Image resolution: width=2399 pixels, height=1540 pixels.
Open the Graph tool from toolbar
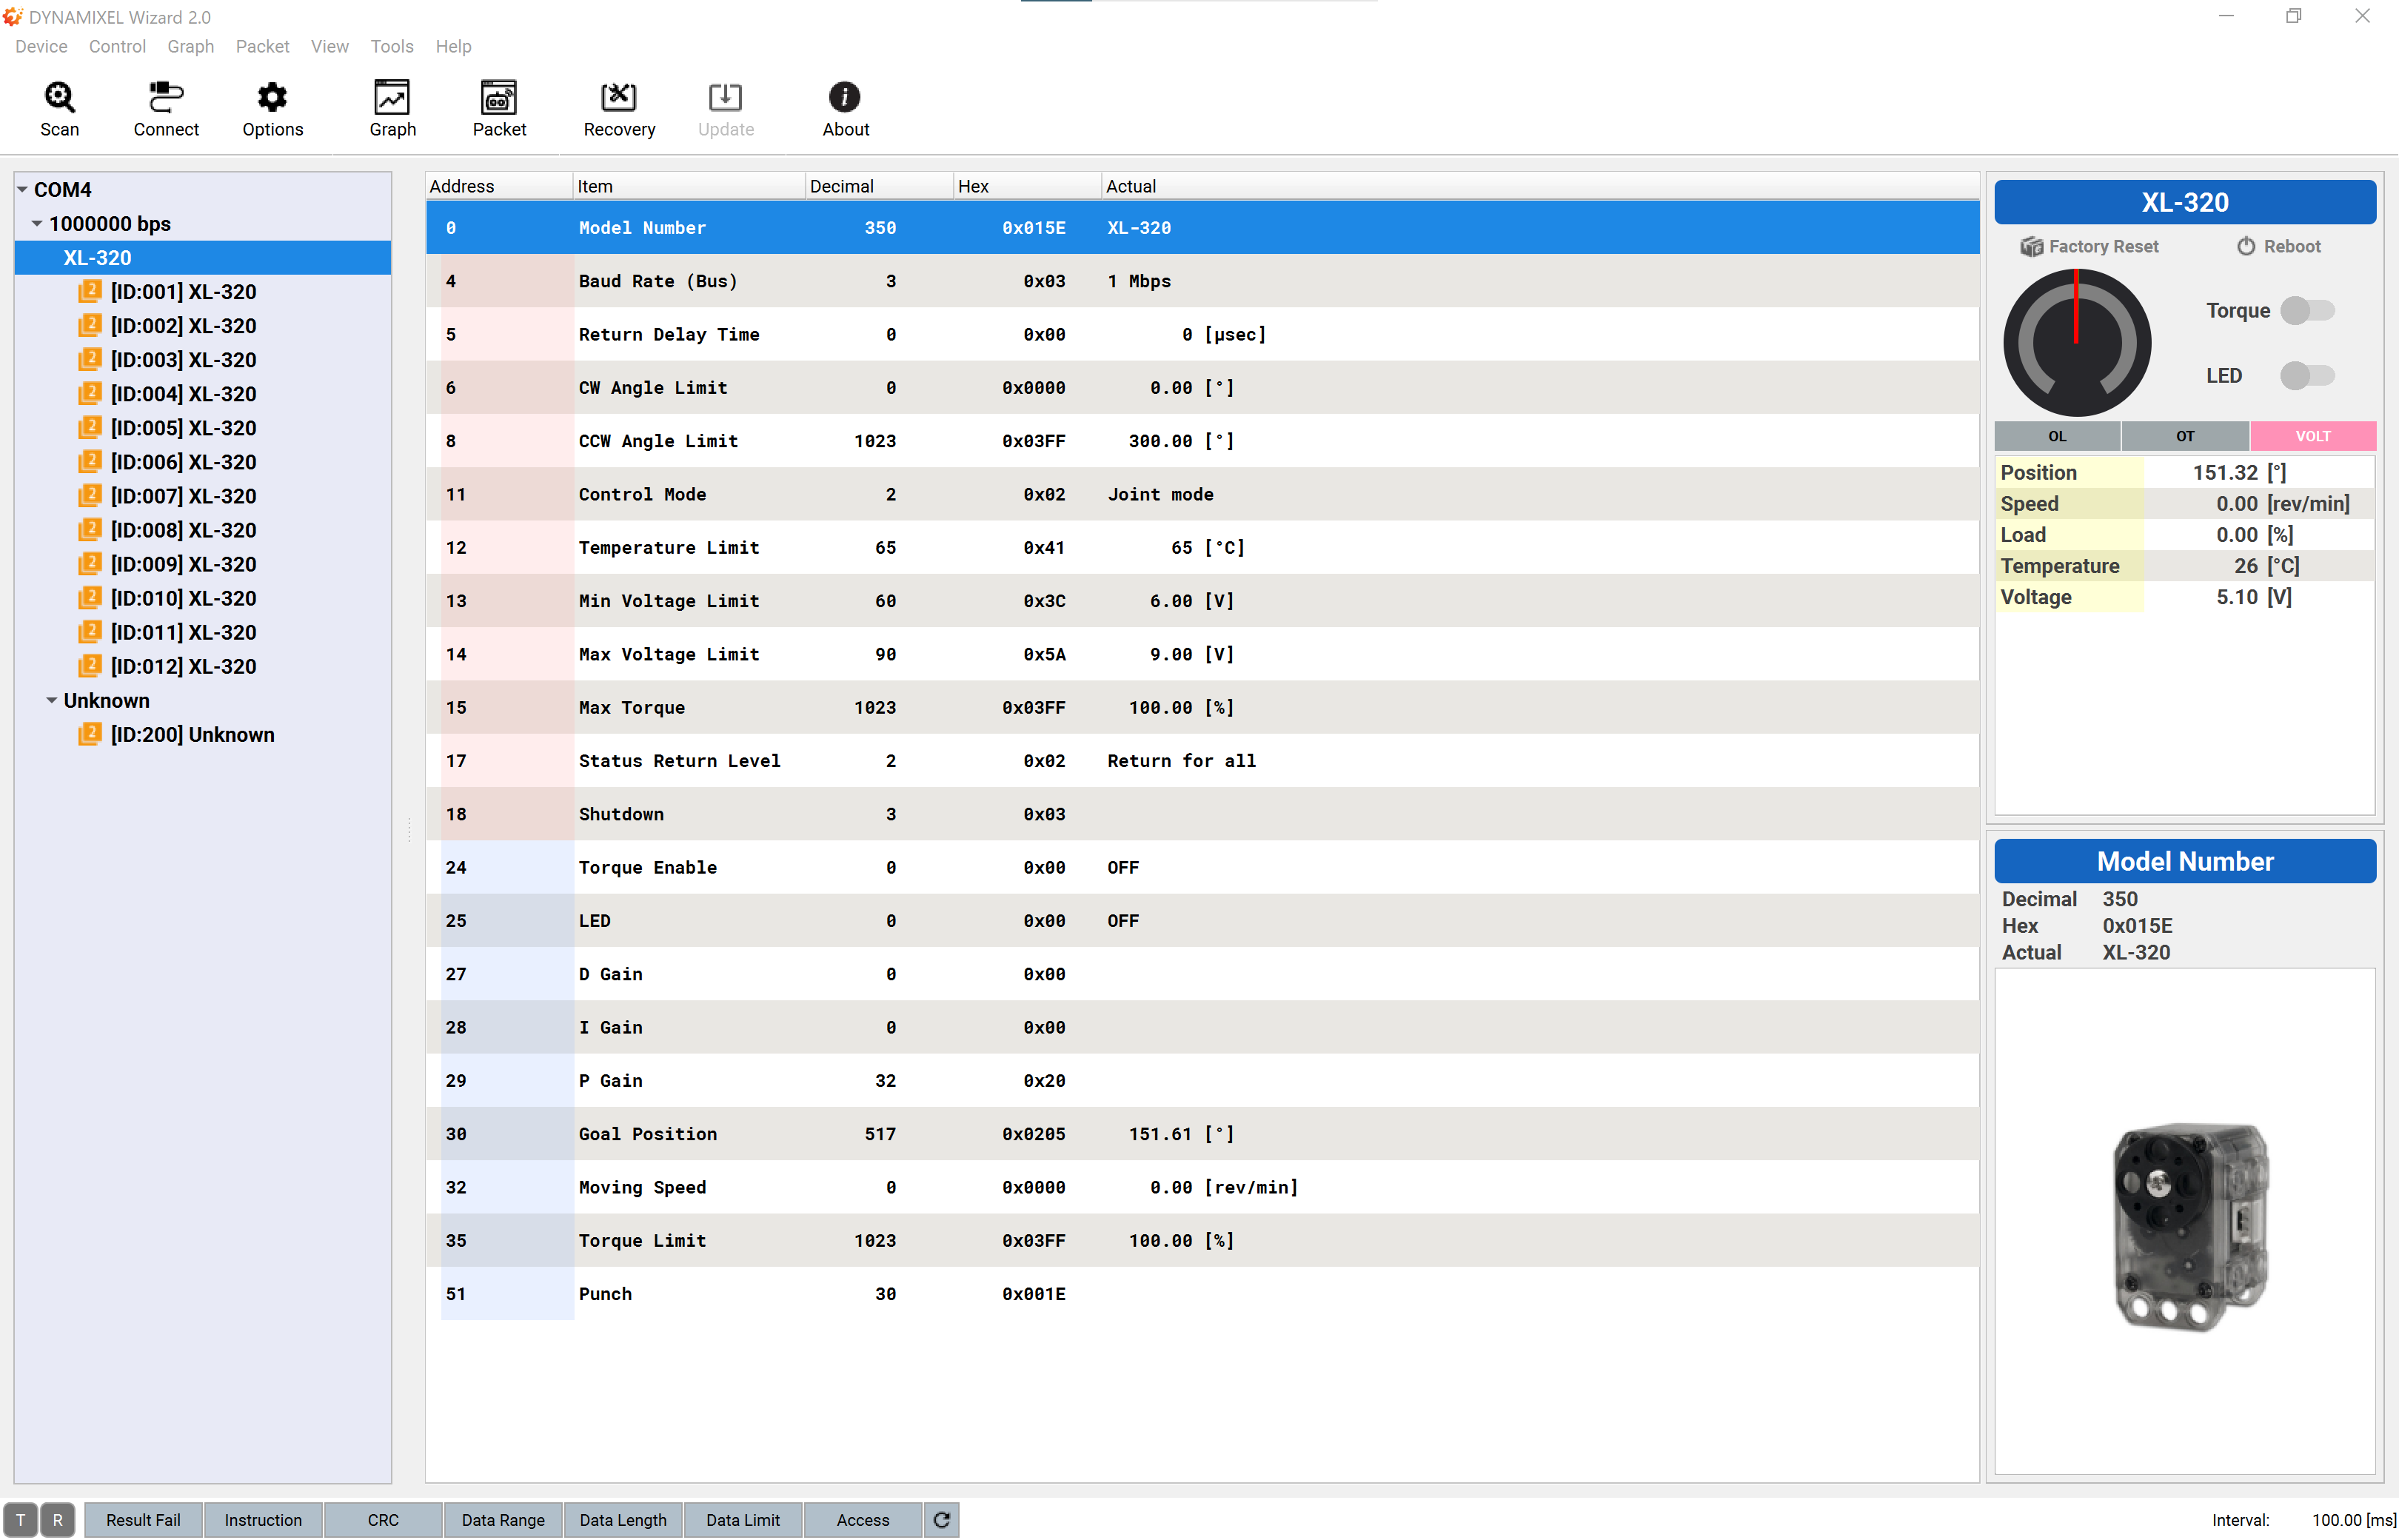[x=392, y=108]
